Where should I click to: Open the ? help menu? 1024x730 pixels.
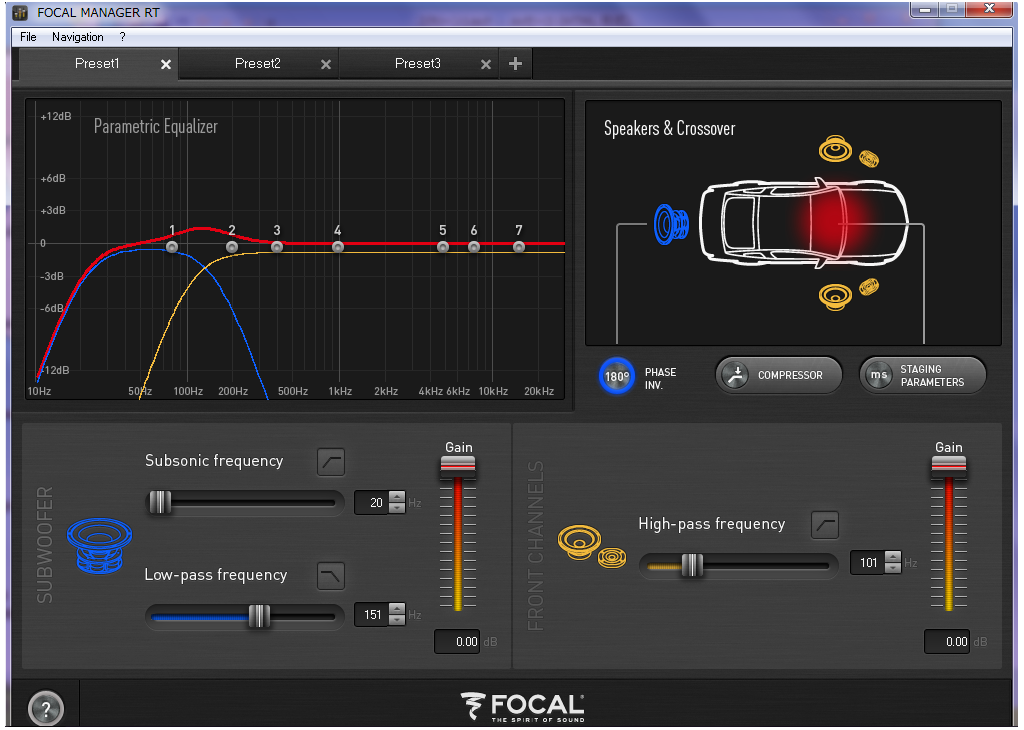coord(122,37)
